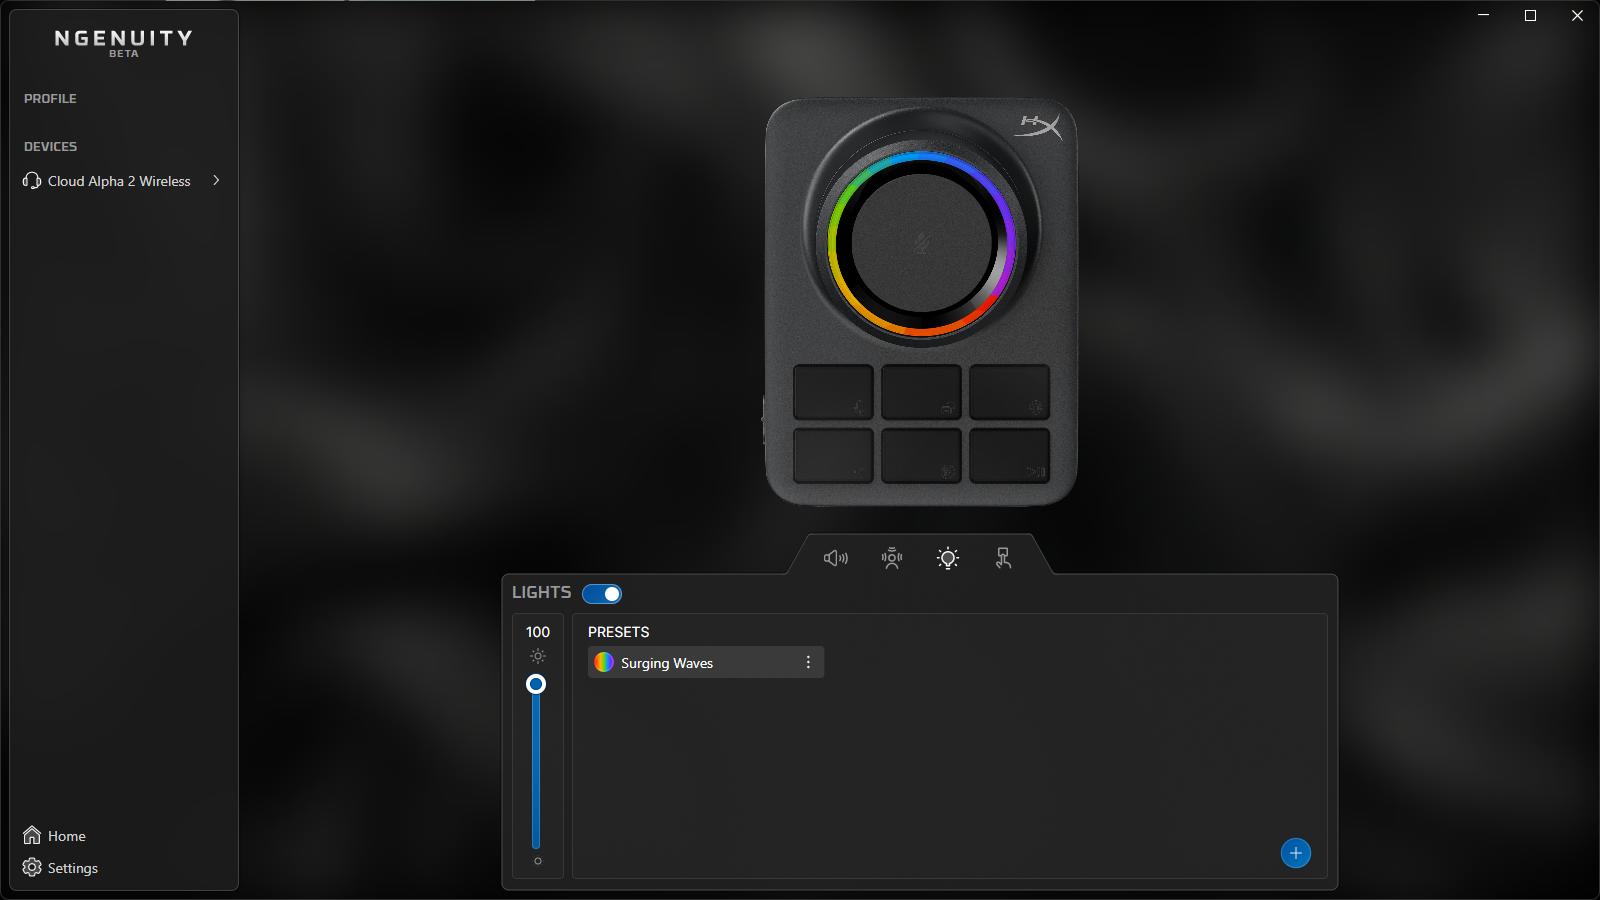Select the lighting bulb tab

coord(948,558)
